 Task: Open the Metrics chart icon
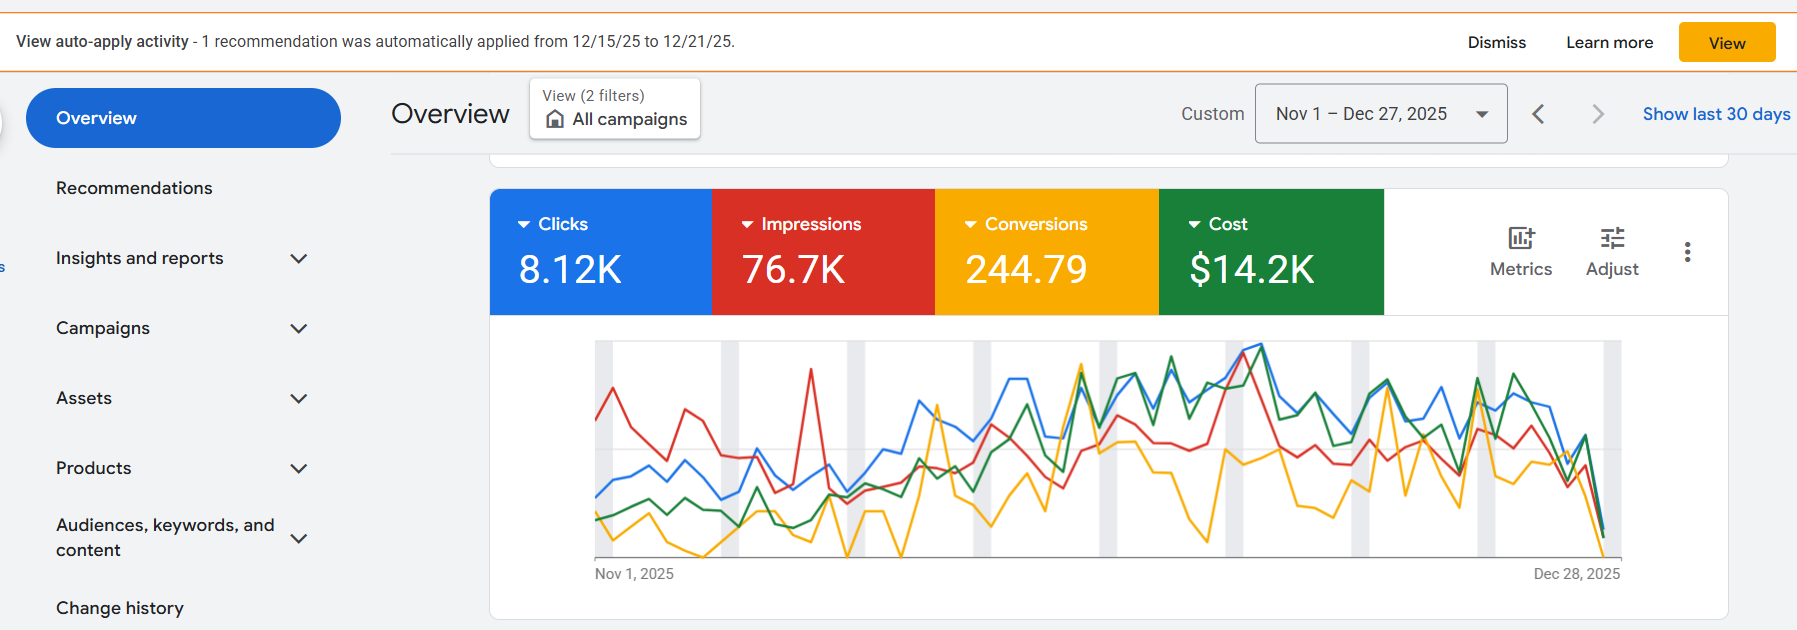pos(1520,239)
